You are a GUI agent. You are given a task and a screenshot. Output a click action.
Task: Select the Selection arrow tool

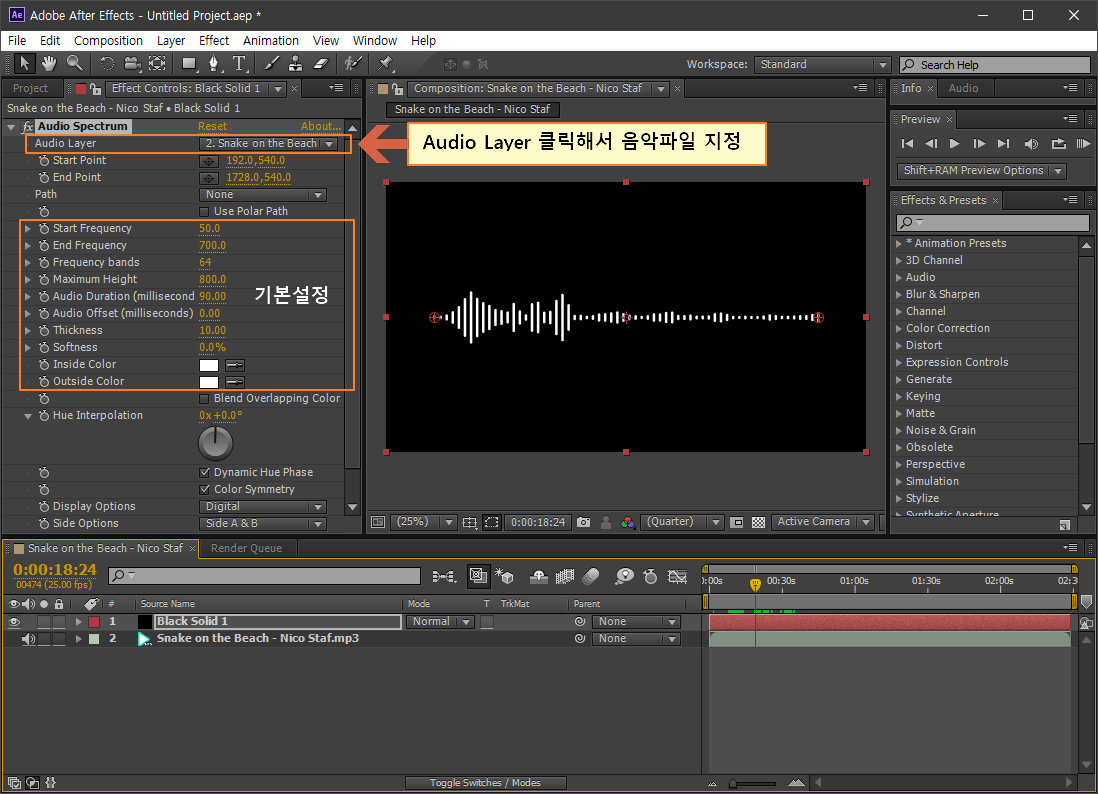pos(24,64)
